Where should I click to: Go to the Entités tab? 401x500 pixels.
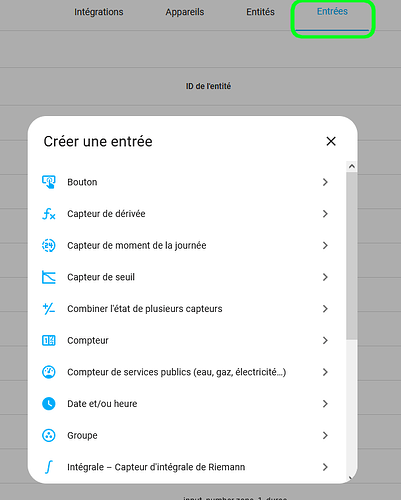[x=260, y=12]
